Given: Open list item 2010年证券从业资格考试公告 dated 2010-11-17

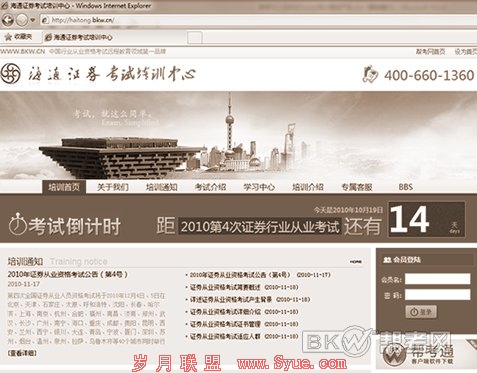Looking at the screenshot, I should [x=260, y=275].
